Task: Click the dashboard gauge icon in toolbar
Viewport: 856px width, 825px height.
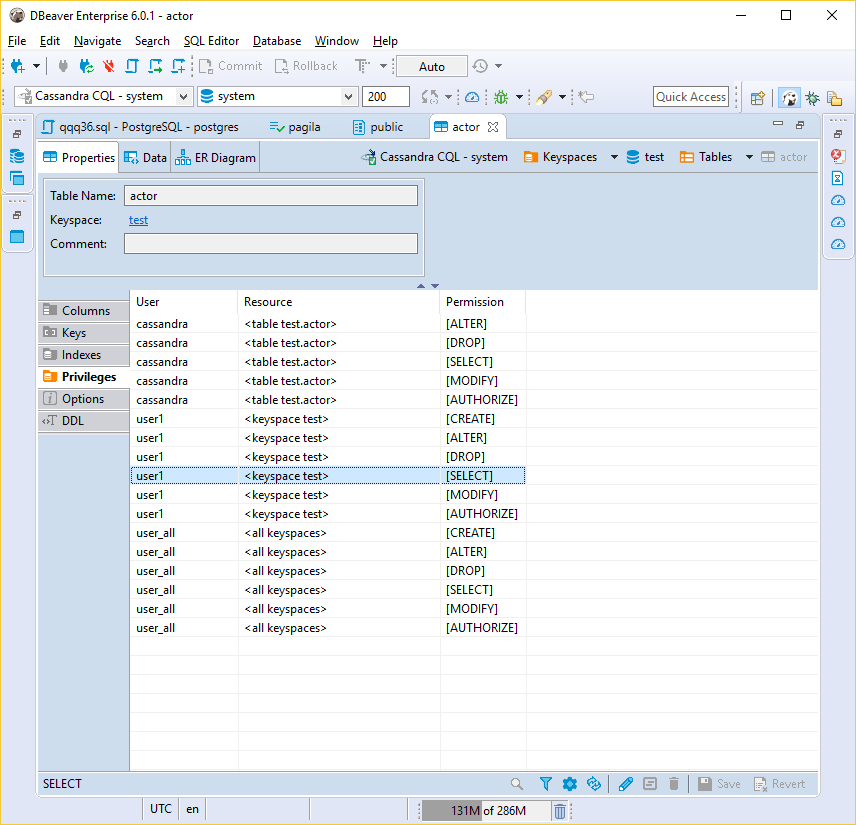Action: 472,97
